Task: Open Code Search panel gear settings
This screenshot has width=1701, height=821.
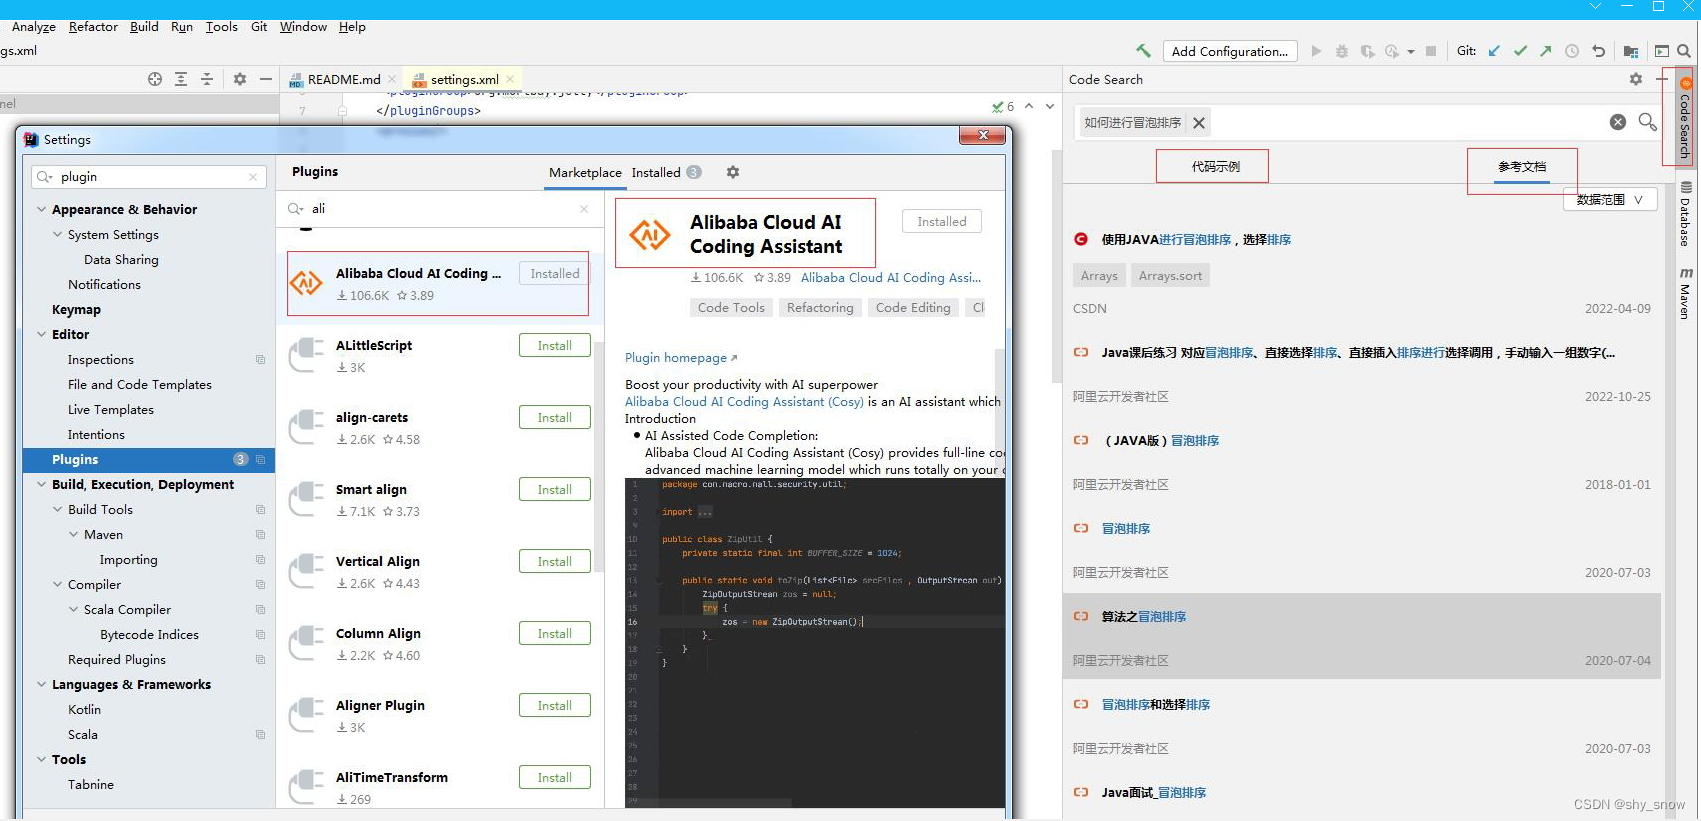Action: pos(1636,79)
